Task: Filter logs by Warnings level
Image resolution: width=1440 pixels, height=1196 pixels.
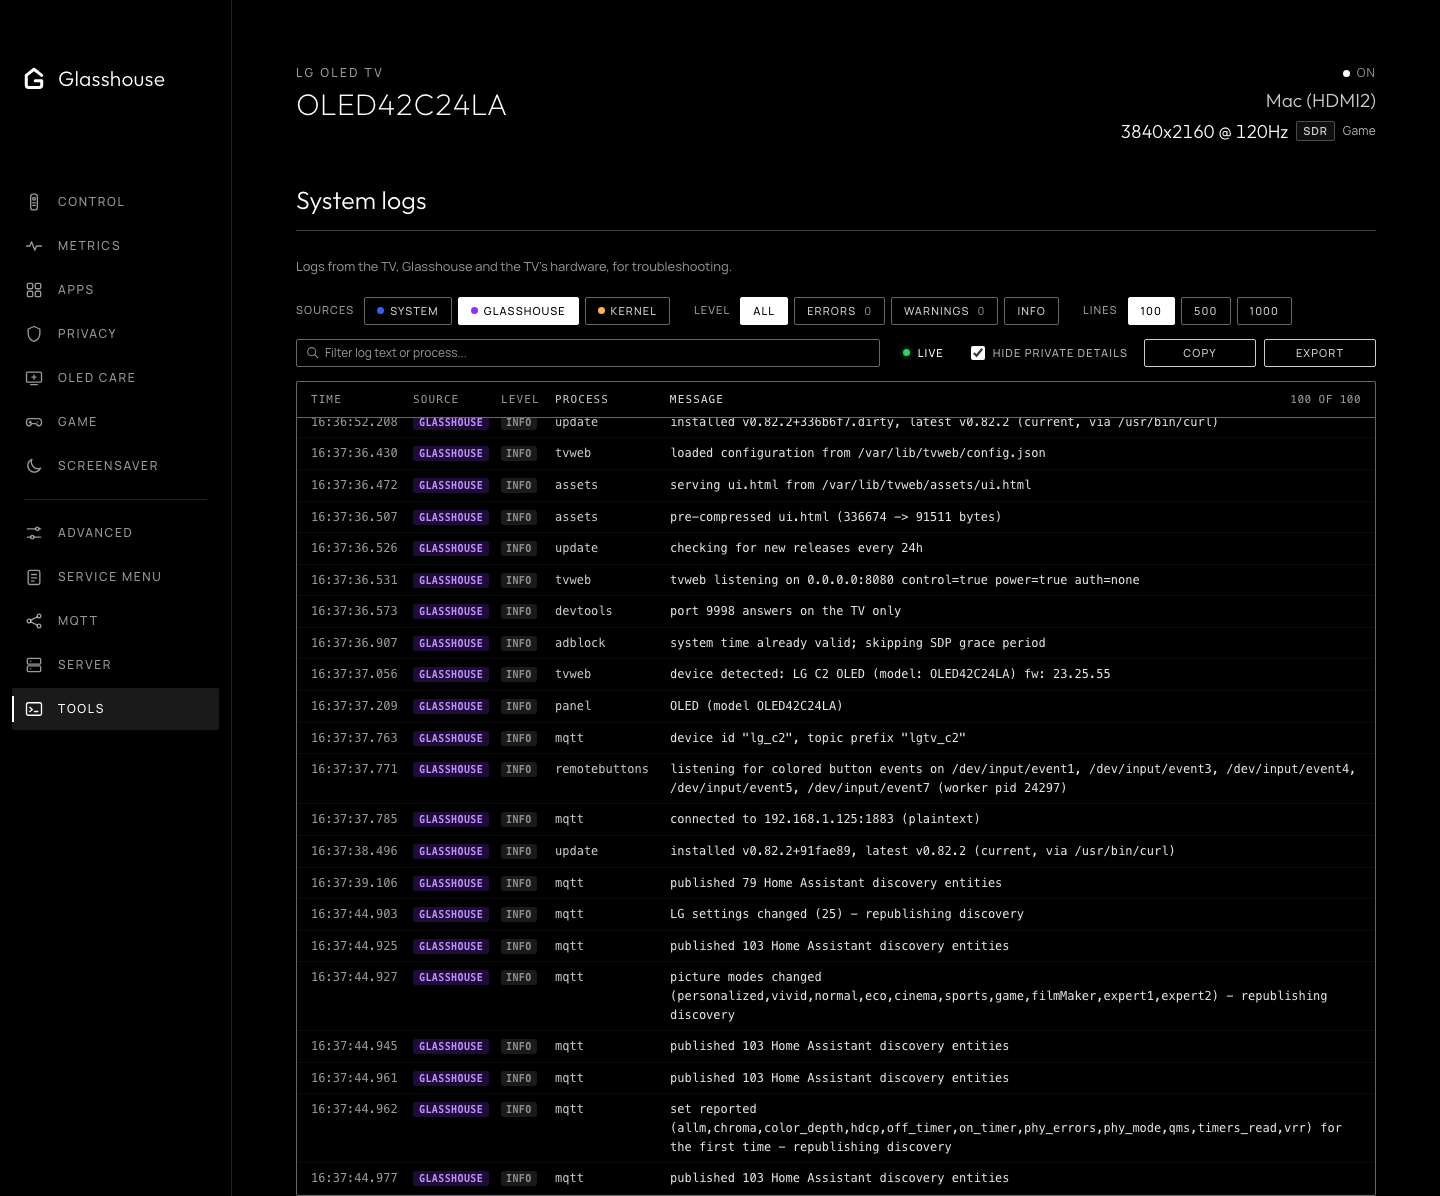Action: click(x=944, y=311)
